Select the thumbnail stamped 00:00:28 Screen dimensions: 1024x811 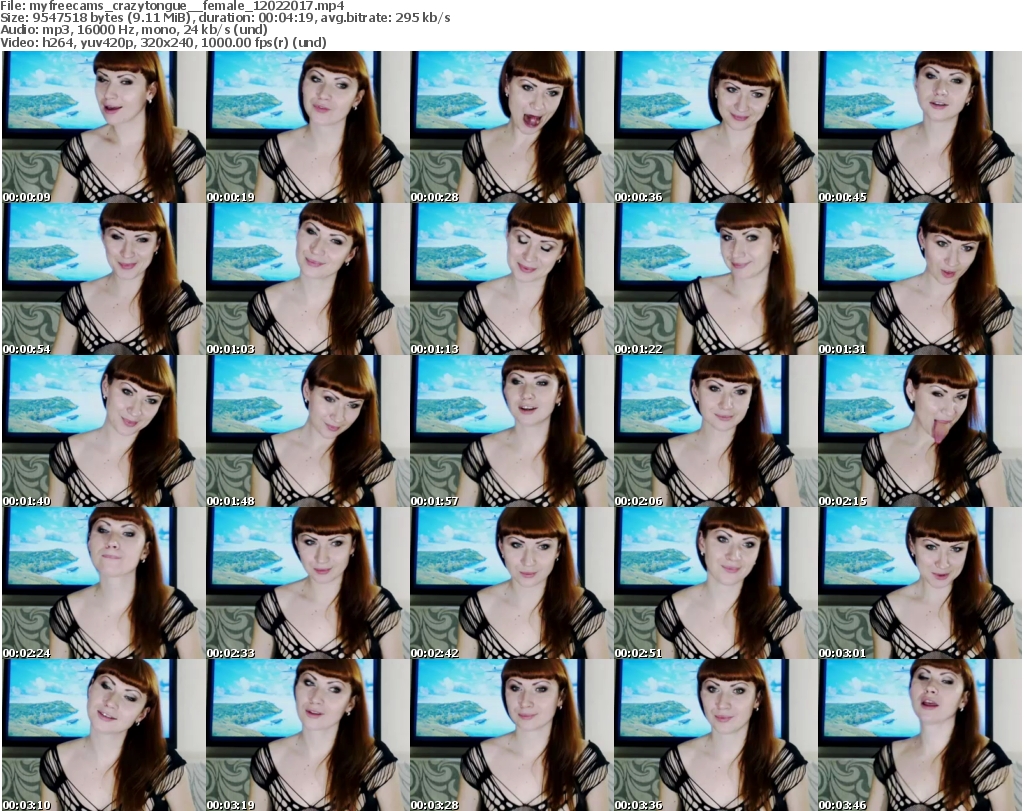point(511,127)
